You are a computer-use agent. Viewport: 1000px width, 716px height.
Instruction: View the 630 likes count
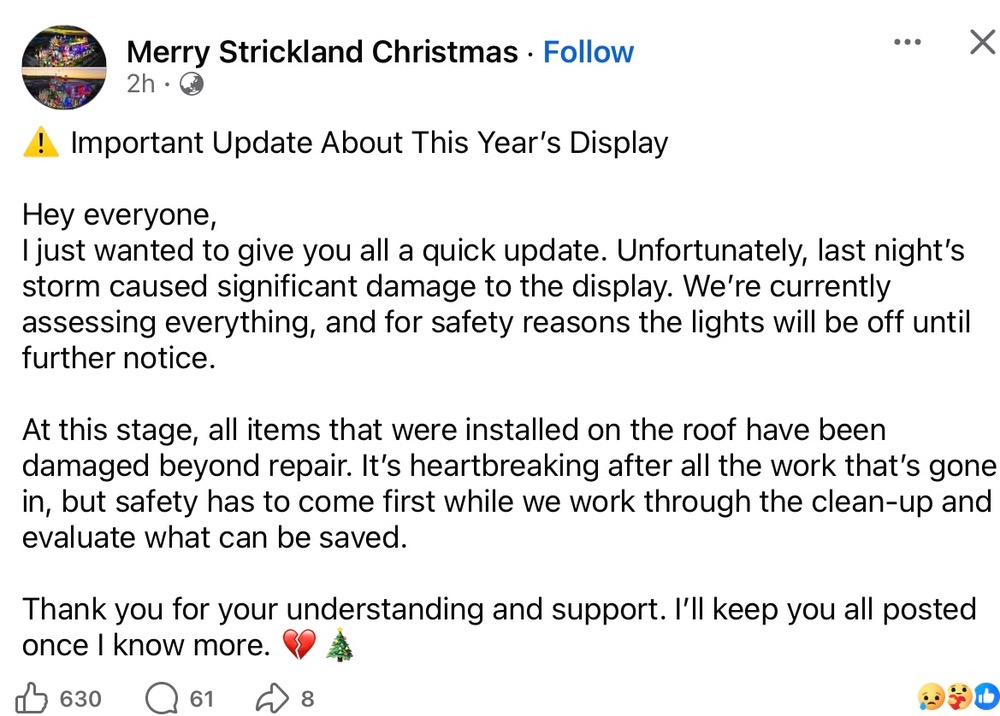click(x=80, y=698)
